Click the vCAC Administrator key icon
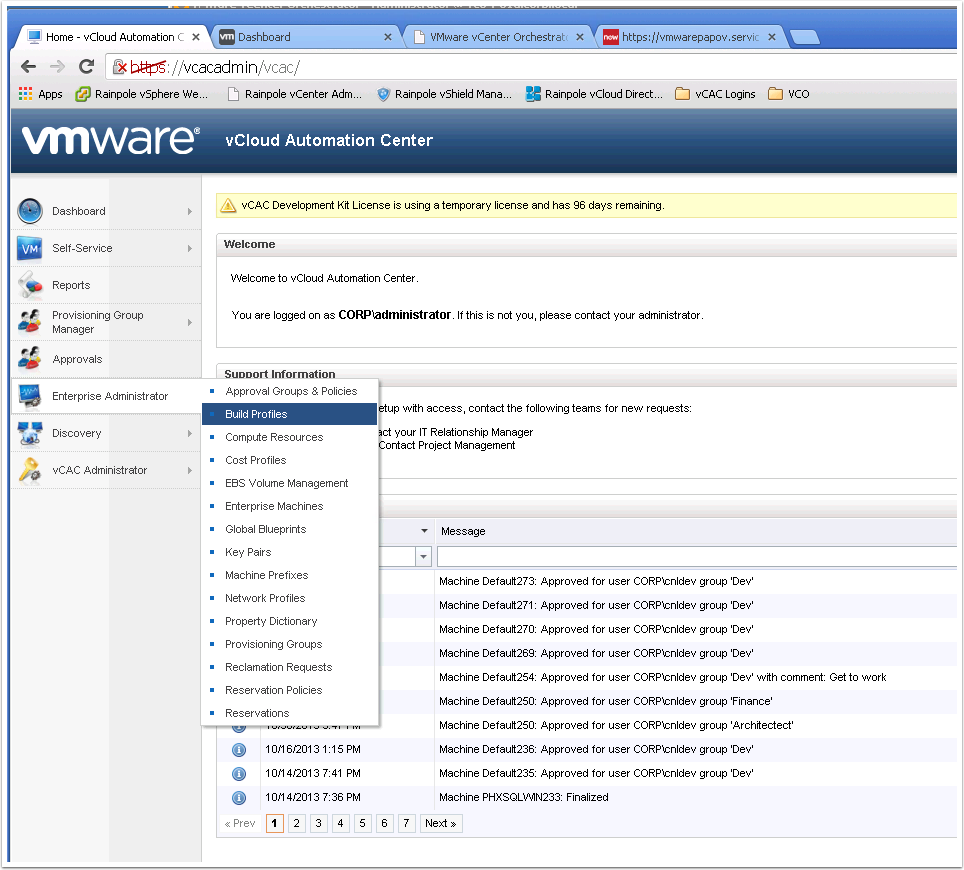This screenshot has height=870, width=964. pyautogui.click(x=30, y=470)
